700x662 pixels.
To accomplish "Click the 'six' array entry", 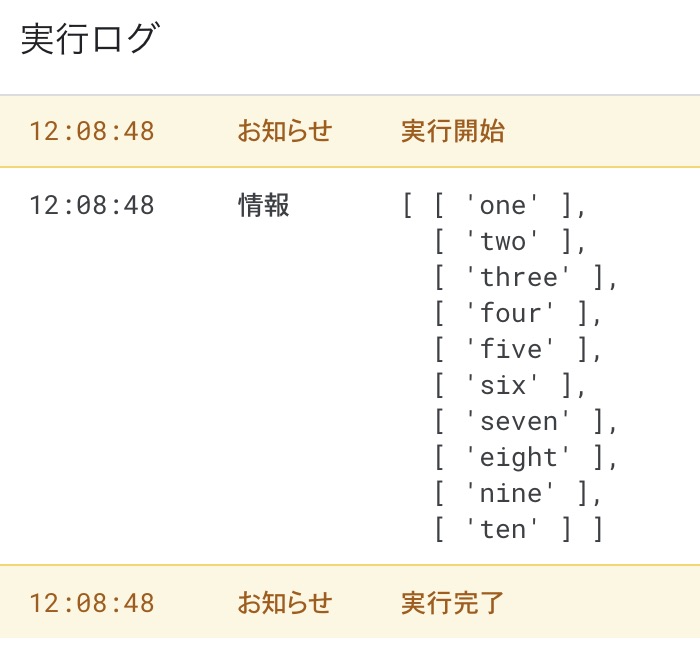I will 503,386.
